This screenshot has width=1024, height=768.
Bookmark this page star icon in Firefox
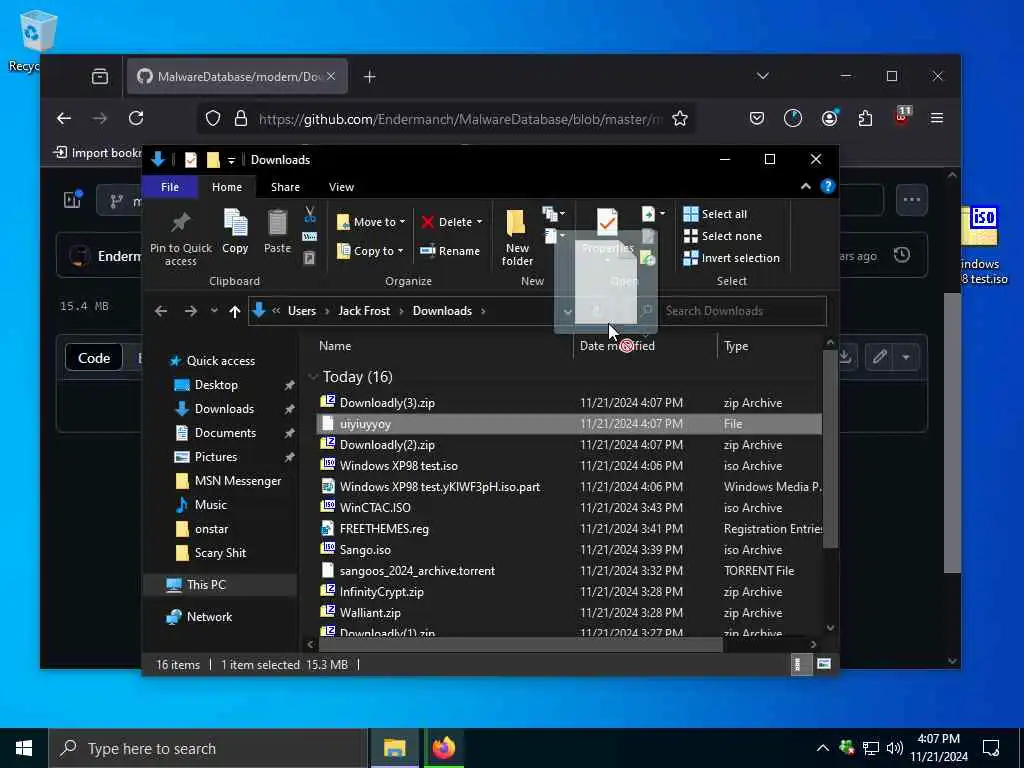click(x=679, y=118)
